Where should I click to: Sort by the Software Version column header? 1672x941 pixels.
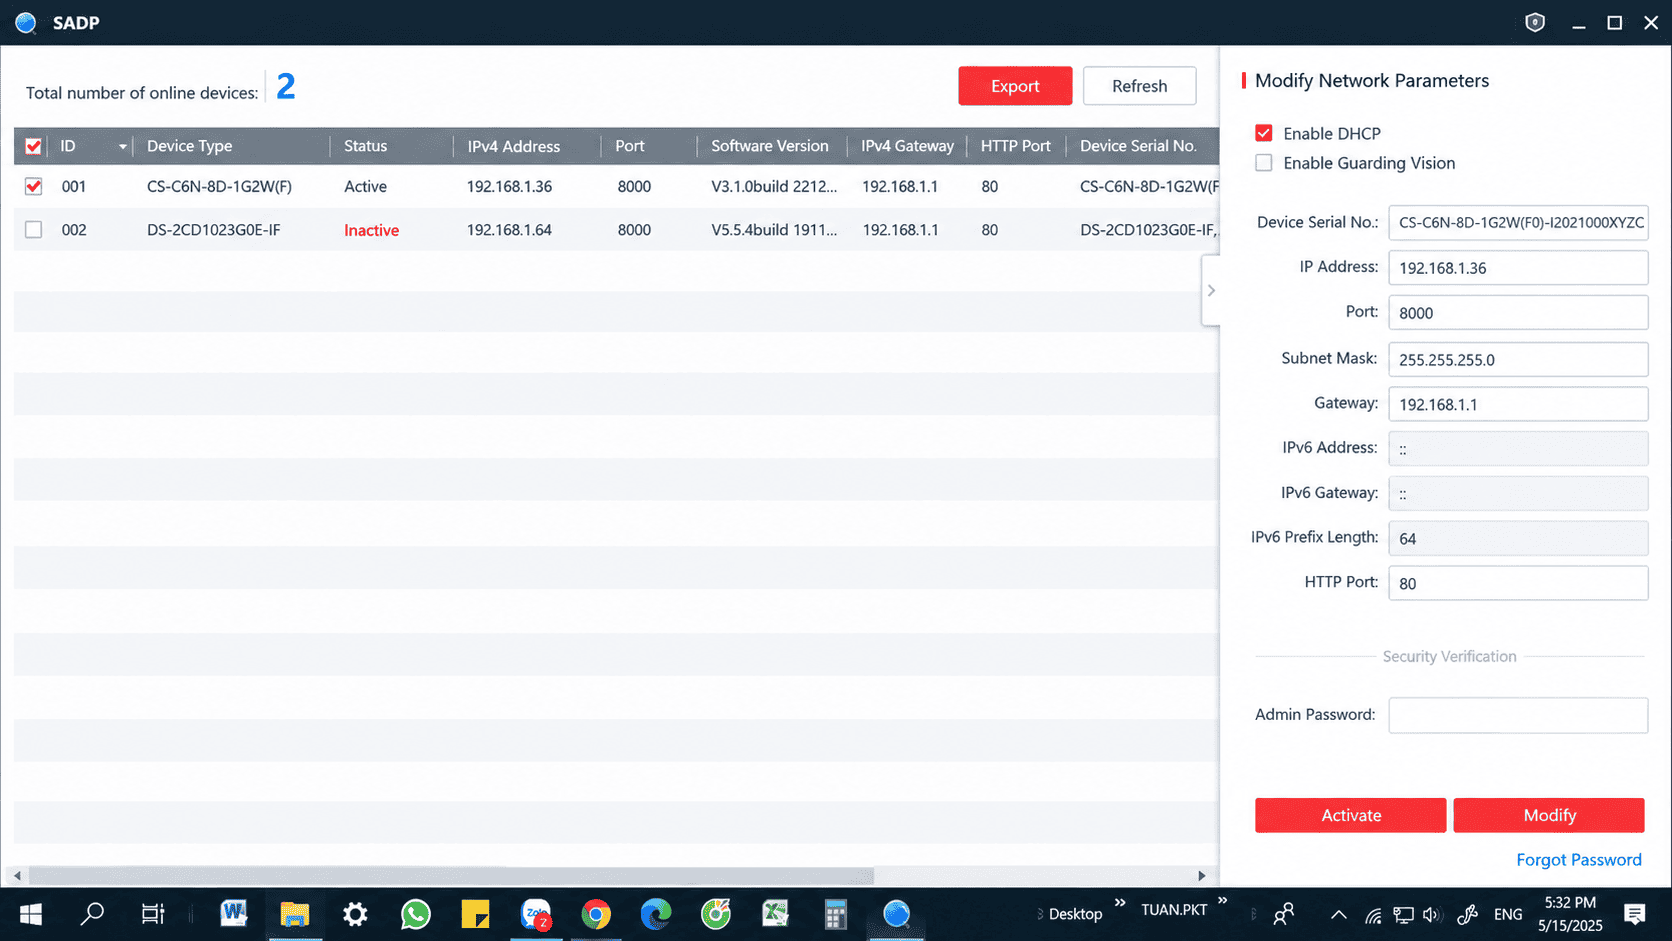769,146
